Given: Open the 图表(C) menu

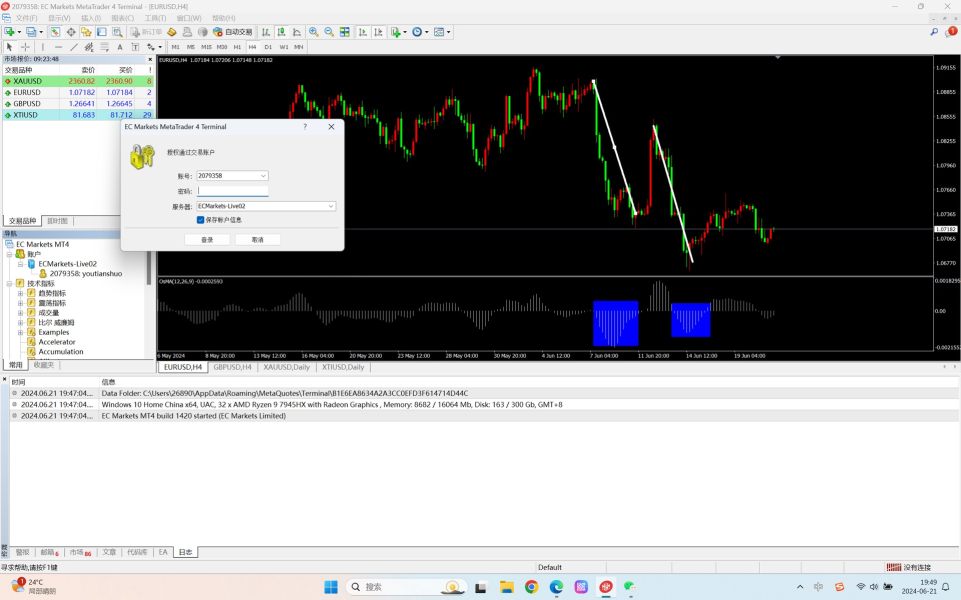Looking at the screenshot, I should (x=123, y=18).
